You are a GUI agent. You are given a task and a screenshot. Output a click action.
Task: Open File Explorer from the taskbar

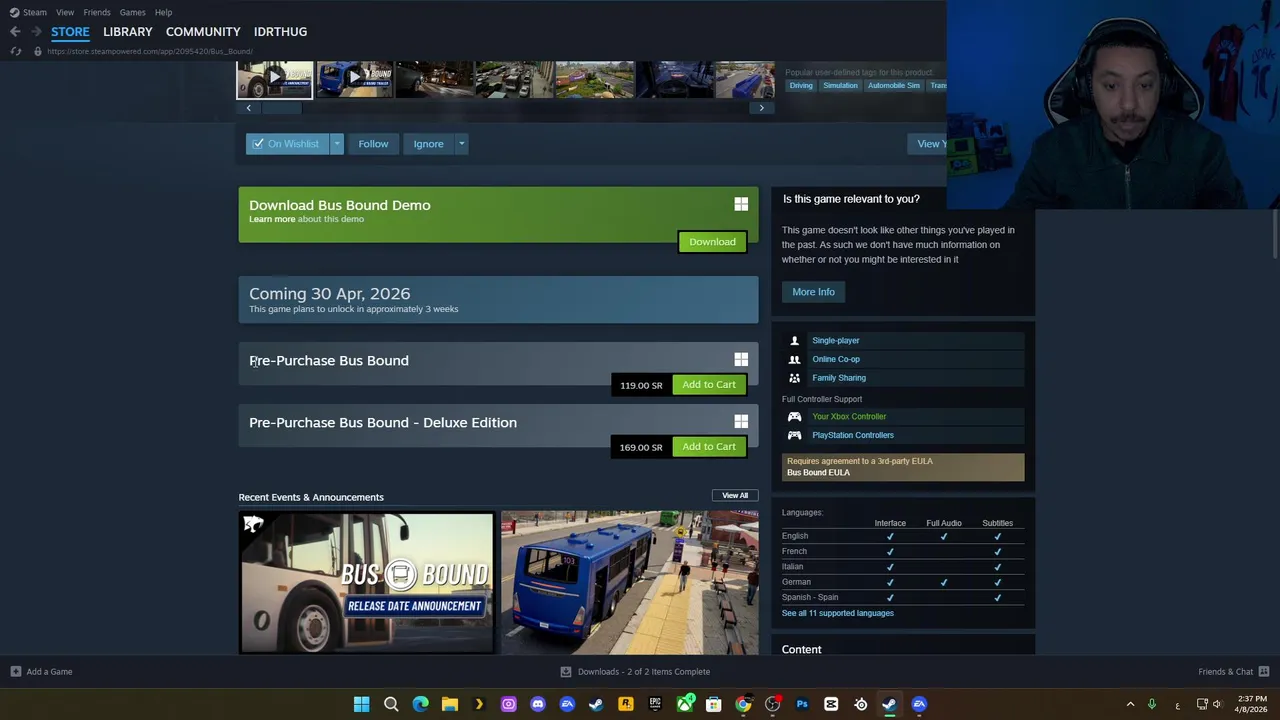(x=450, y=704)
